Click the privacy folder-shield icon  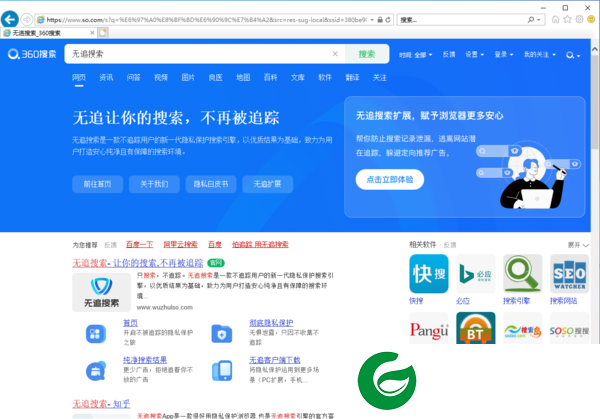click(x=222, y=334)
